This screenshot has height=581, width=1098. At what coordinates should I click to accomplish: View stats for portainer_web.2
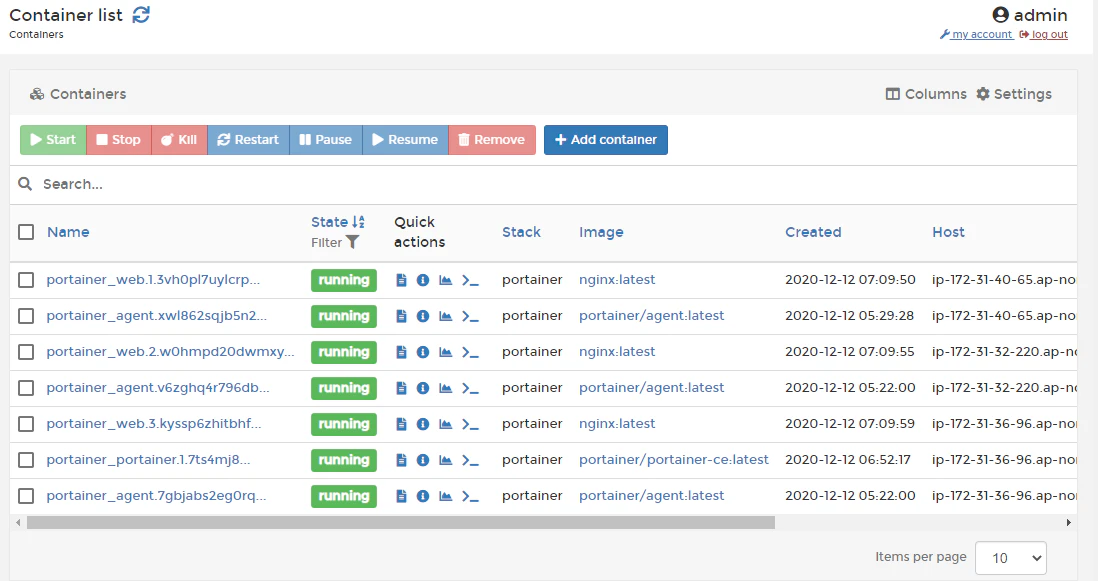(x=445, y=352)
